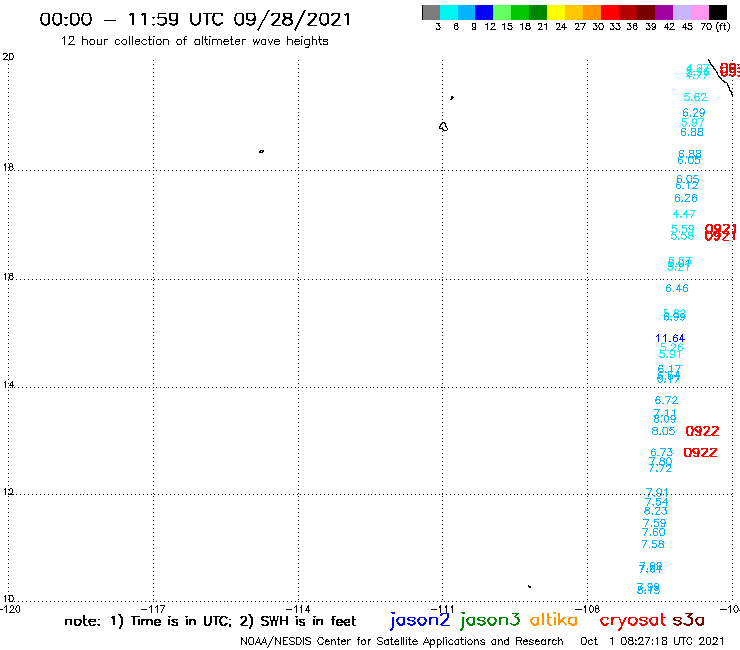Select the altika satellite legend label
The image size is (740, 650).
coord(554,620)
